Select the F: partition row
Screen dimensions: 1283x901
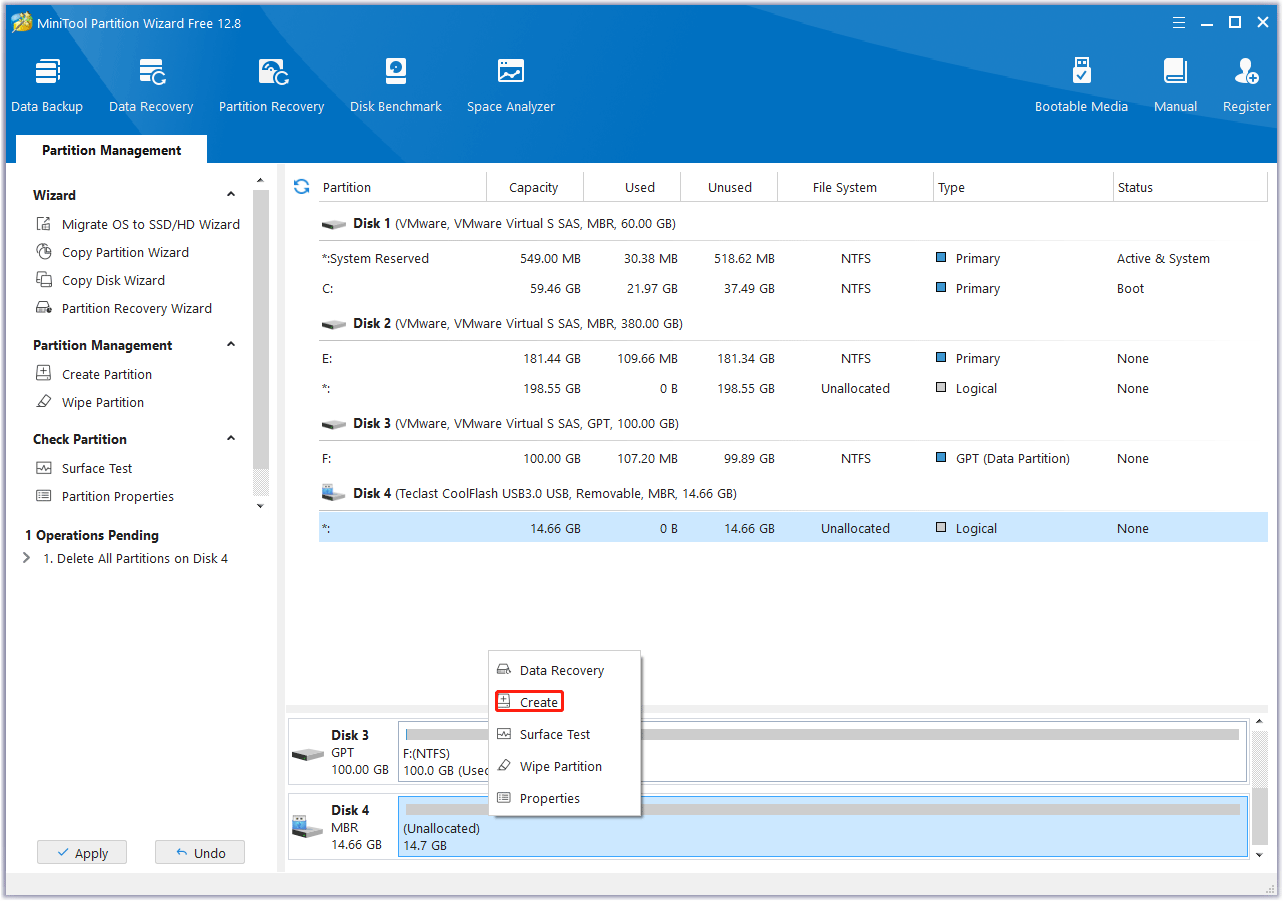[x=793, y=458]
